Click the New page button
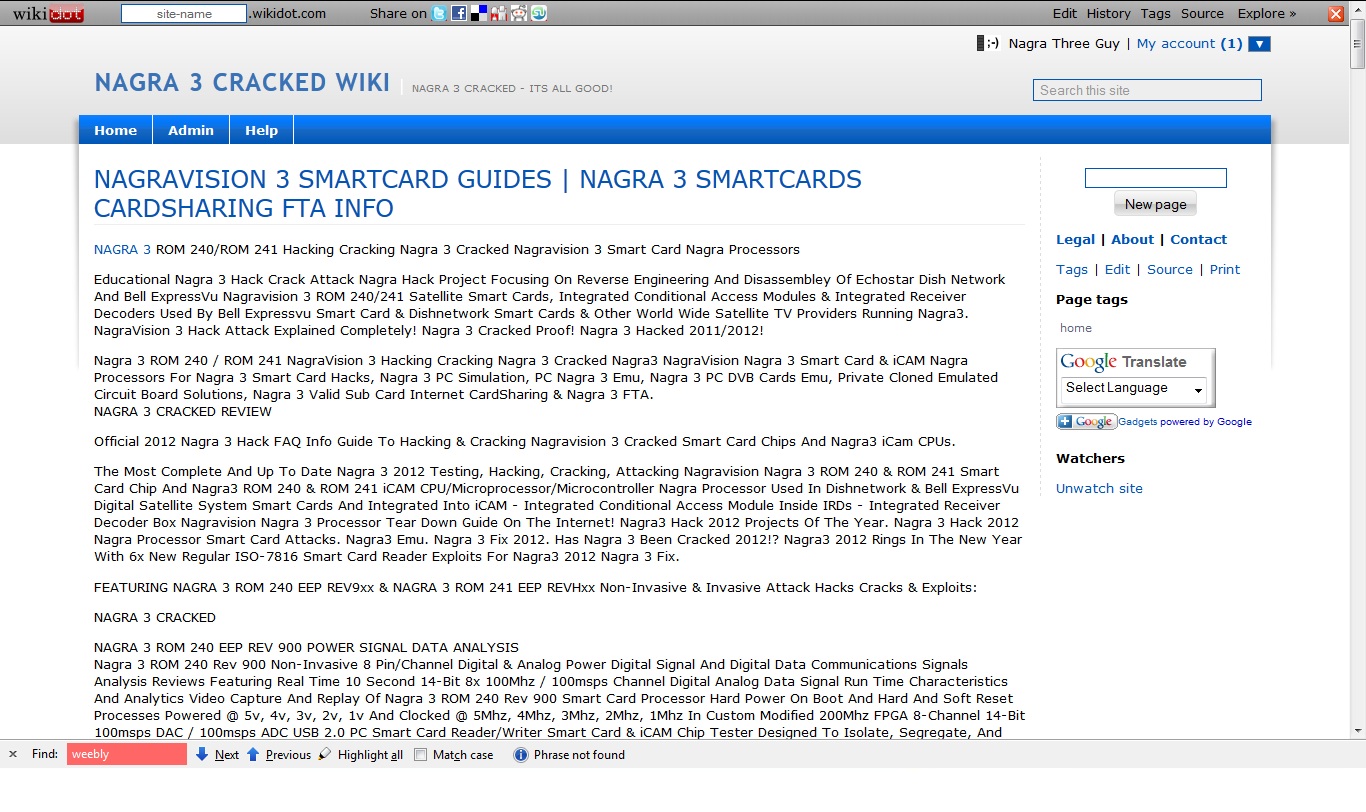Viewport: 1366px width, 812px height. [1155, 204]
